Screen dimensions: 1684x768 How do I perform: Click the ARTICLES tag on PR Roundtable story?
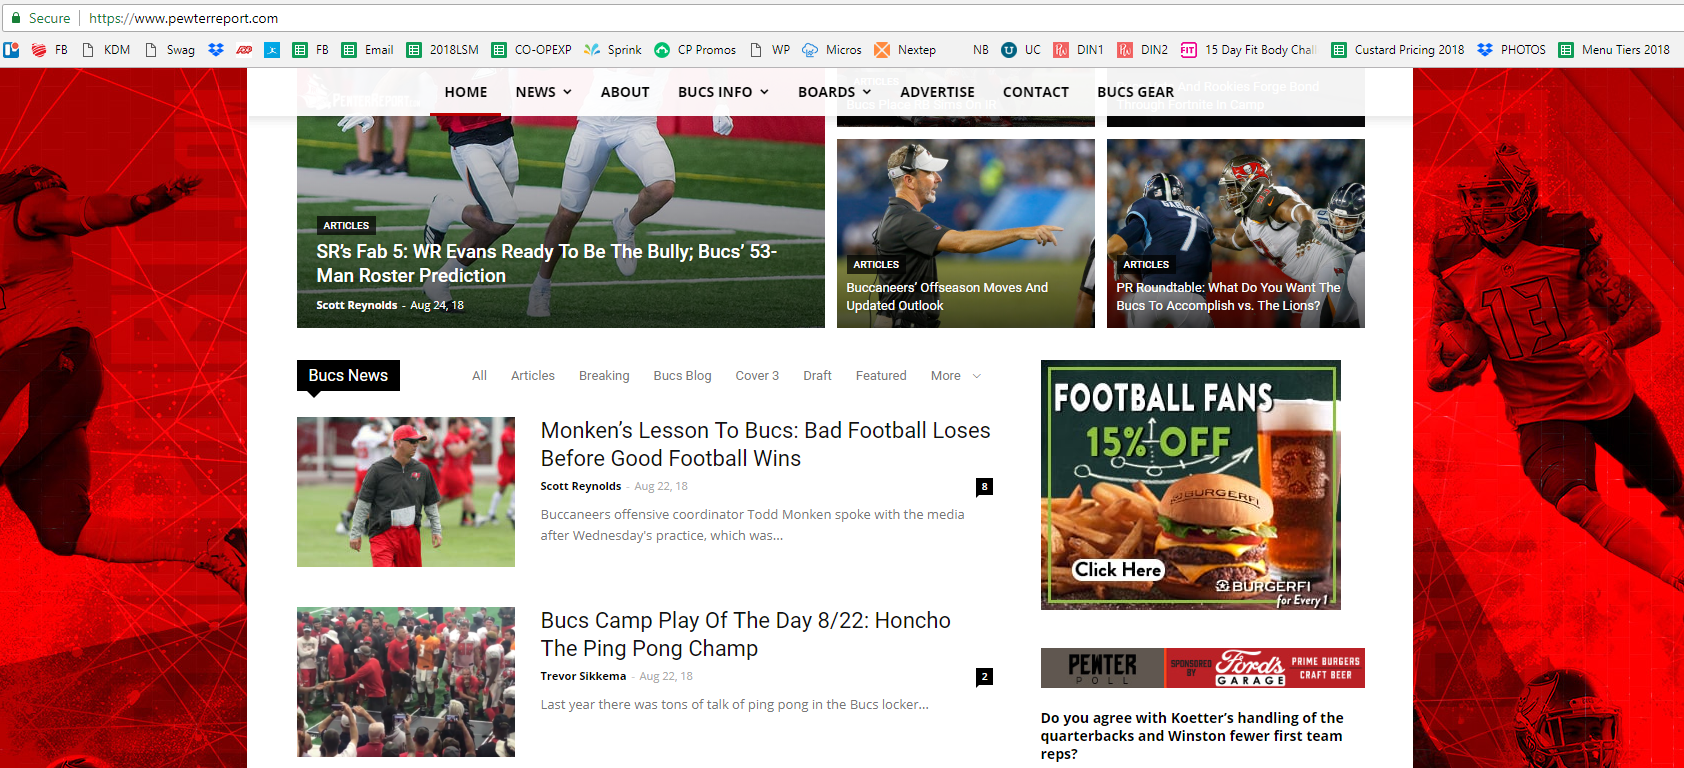point(1146,265)
